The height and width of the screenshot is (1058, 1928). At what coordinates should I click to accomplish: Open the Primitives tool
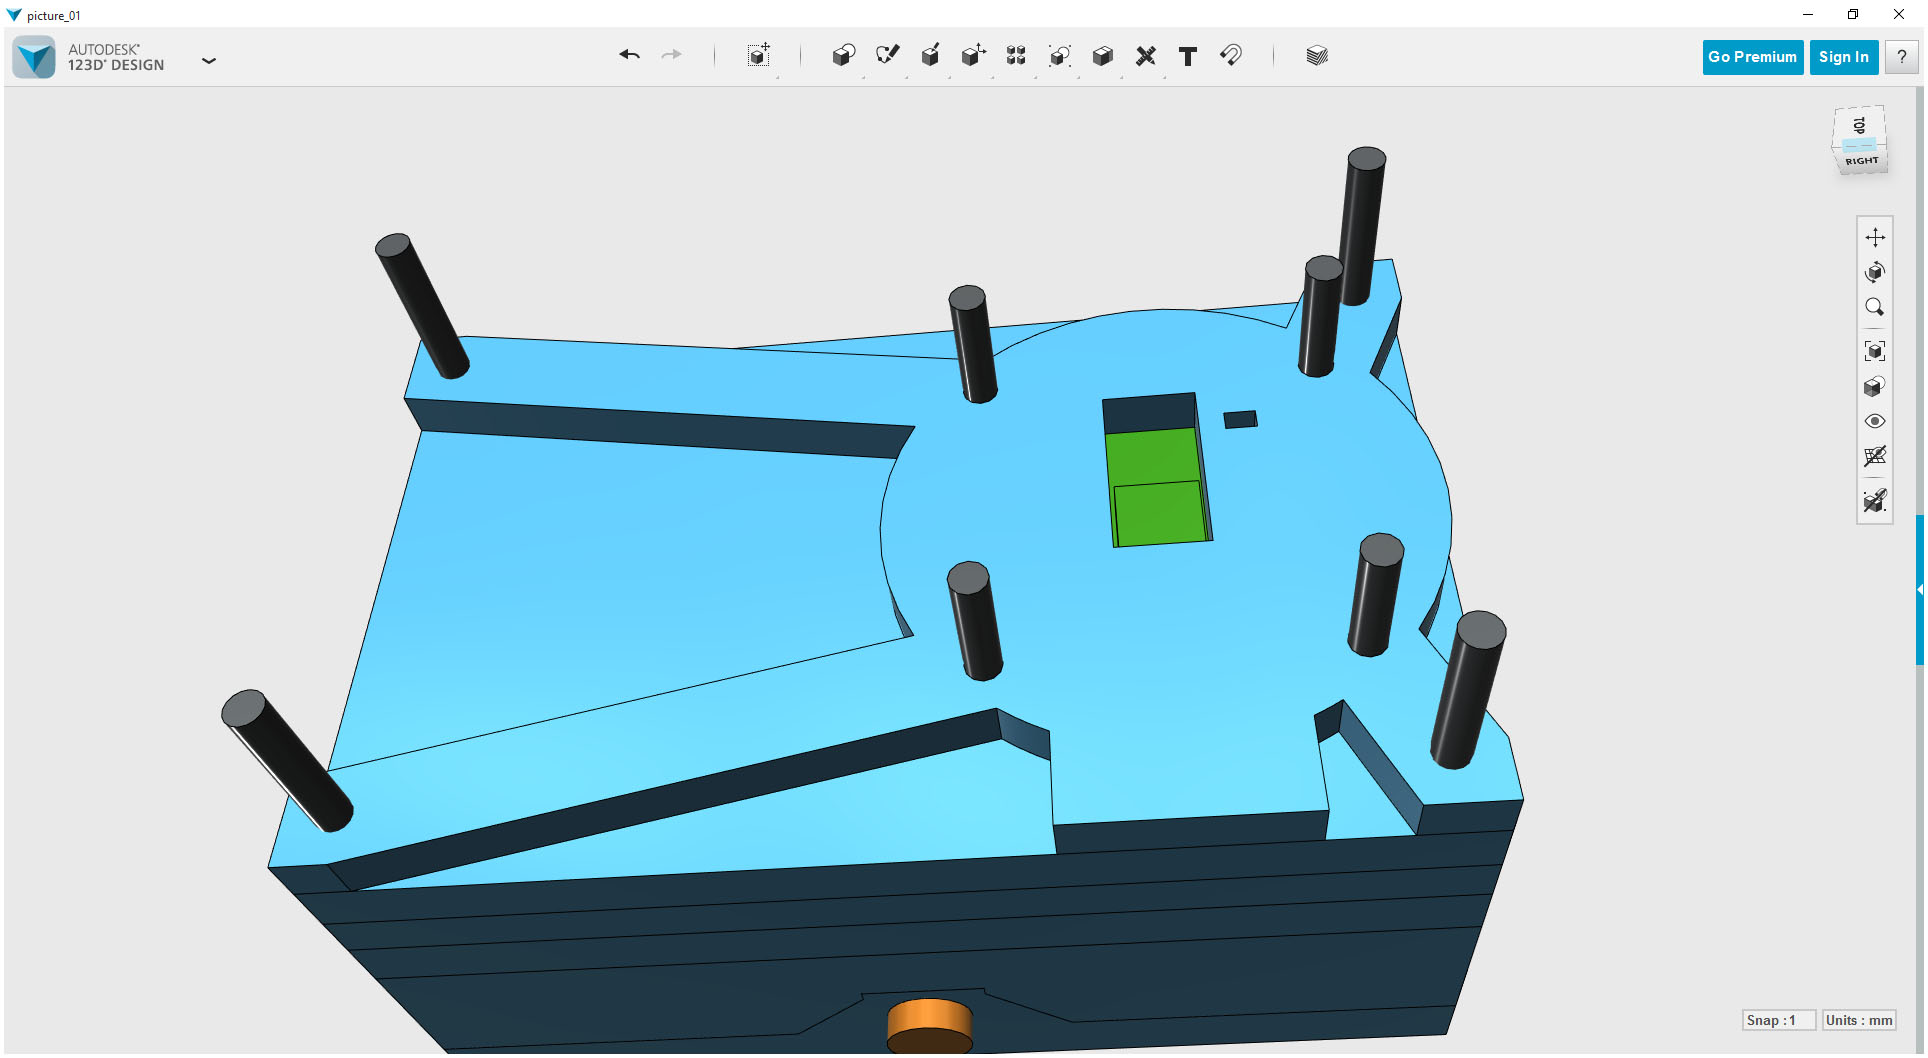point(843,56)
